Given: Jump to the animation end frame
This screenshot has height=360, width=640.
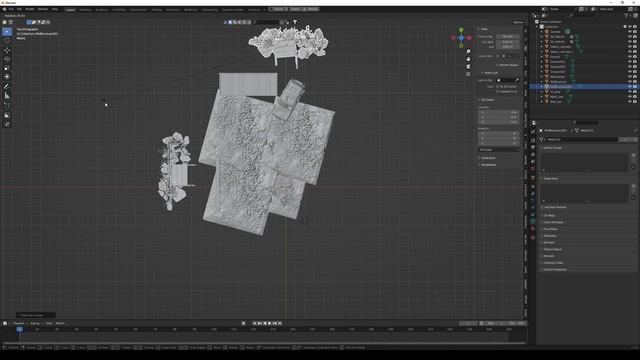Looking at the screenshot, I should click(280, 323).
